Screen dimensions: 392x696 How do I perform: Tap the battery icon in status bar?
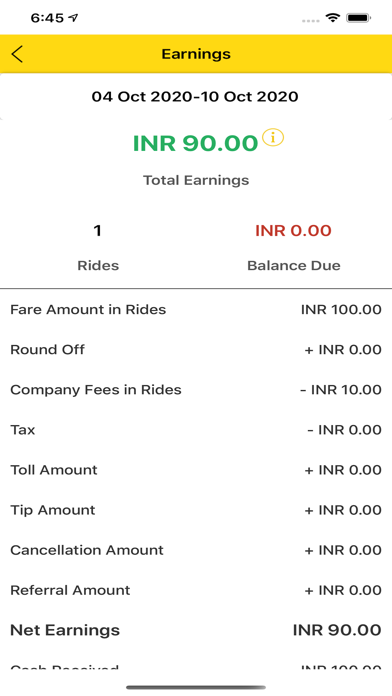pos(359,18)
